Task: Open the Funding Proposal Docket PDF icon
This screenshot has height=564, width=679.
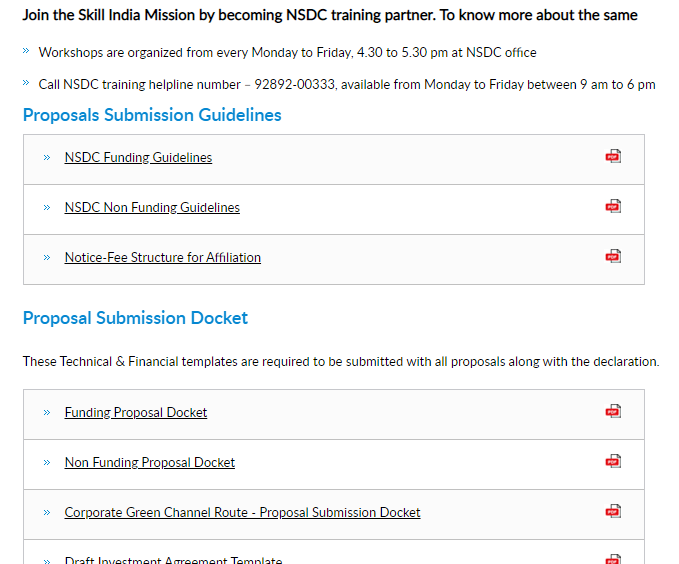Action: coord(613,411)
